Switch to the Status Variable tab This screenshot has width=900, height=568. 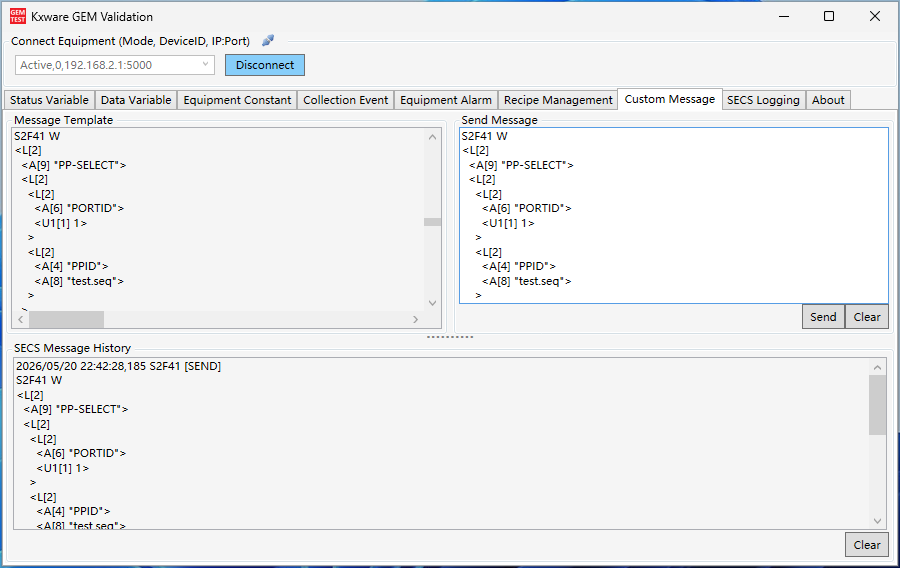click(49, 100)
